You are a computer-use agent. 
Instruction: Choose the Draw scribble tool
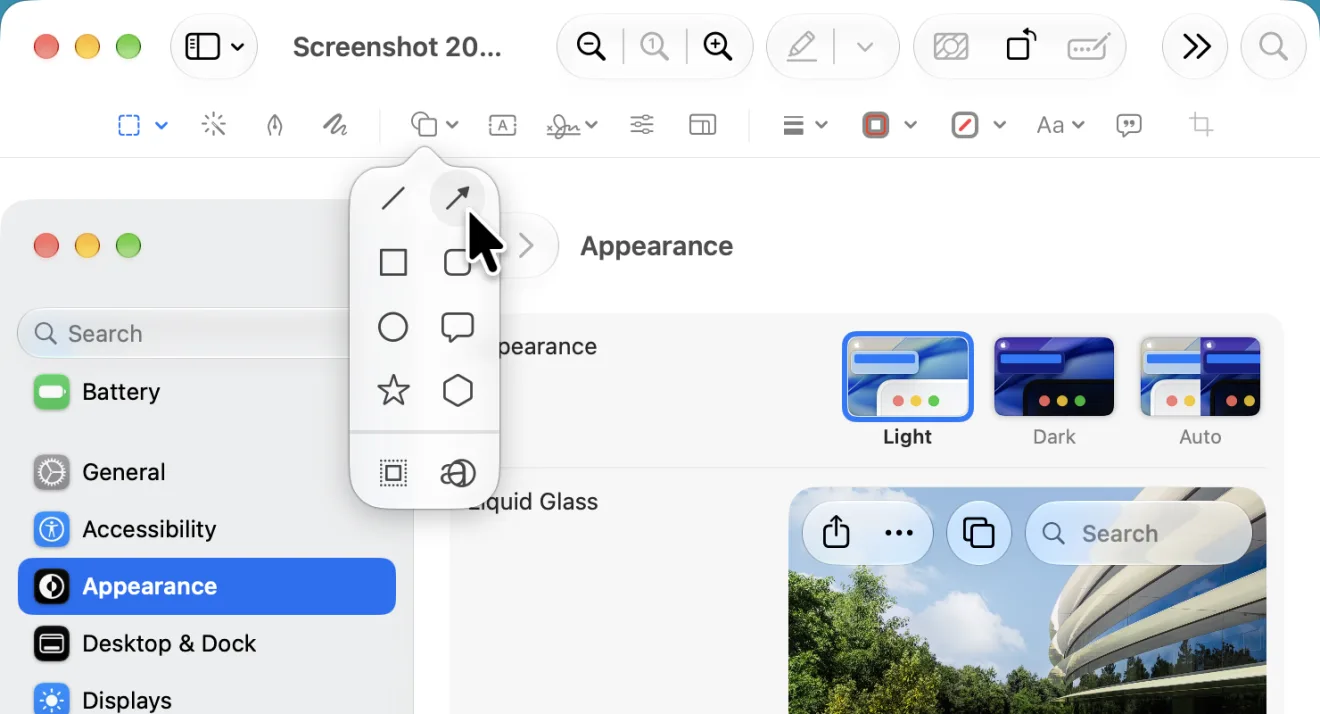tap(335, 125)
